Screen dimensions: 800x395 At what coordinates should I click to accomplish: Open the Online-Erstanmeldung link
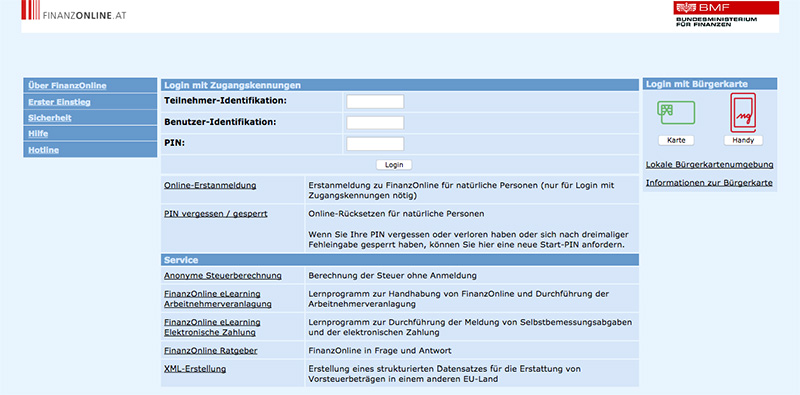210,185
